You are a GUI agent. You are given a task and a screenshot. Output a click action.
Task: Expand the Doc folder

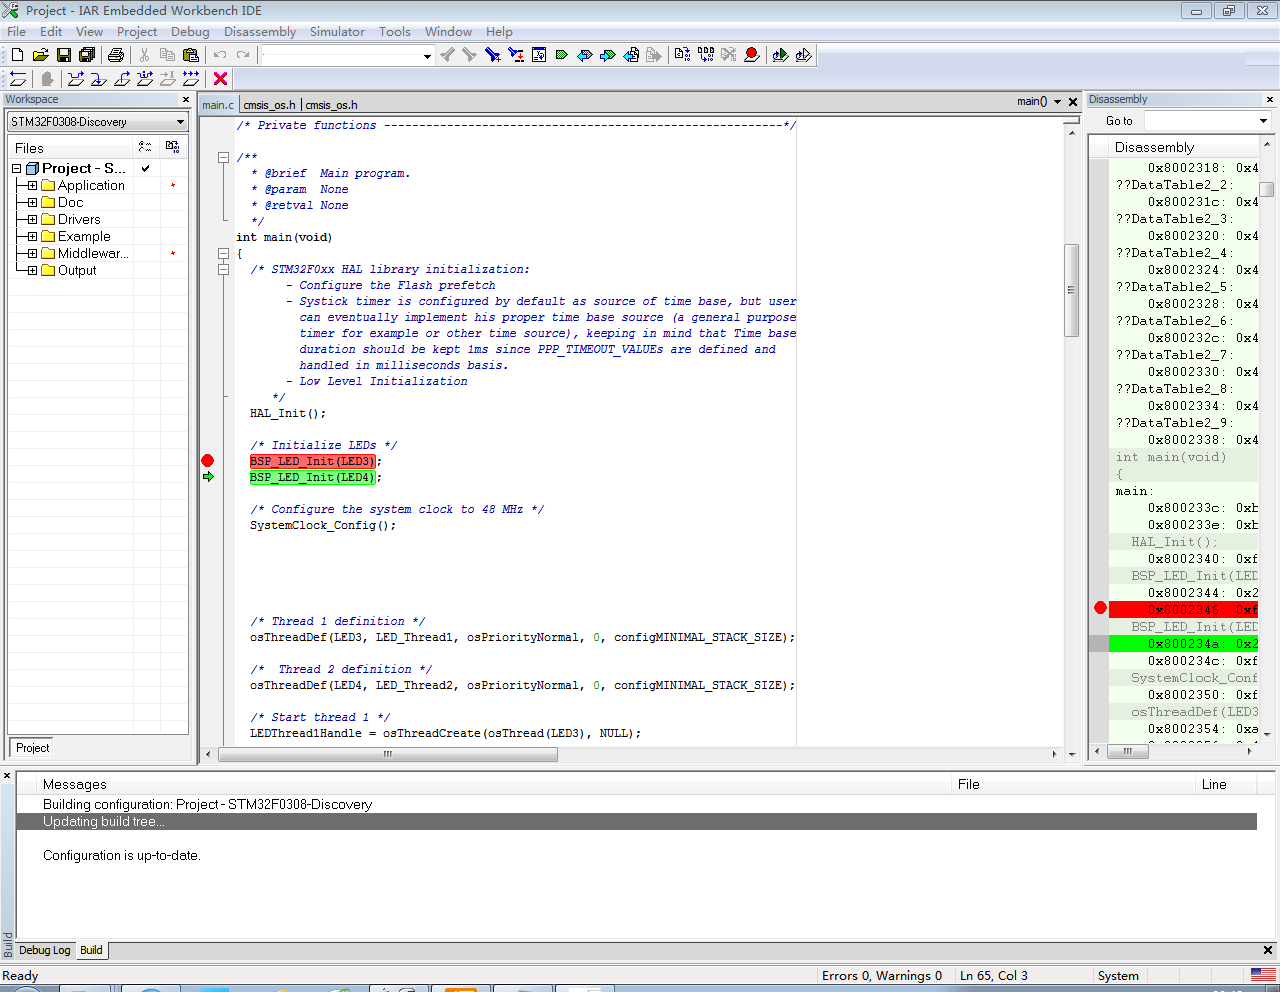pos(32,202)
